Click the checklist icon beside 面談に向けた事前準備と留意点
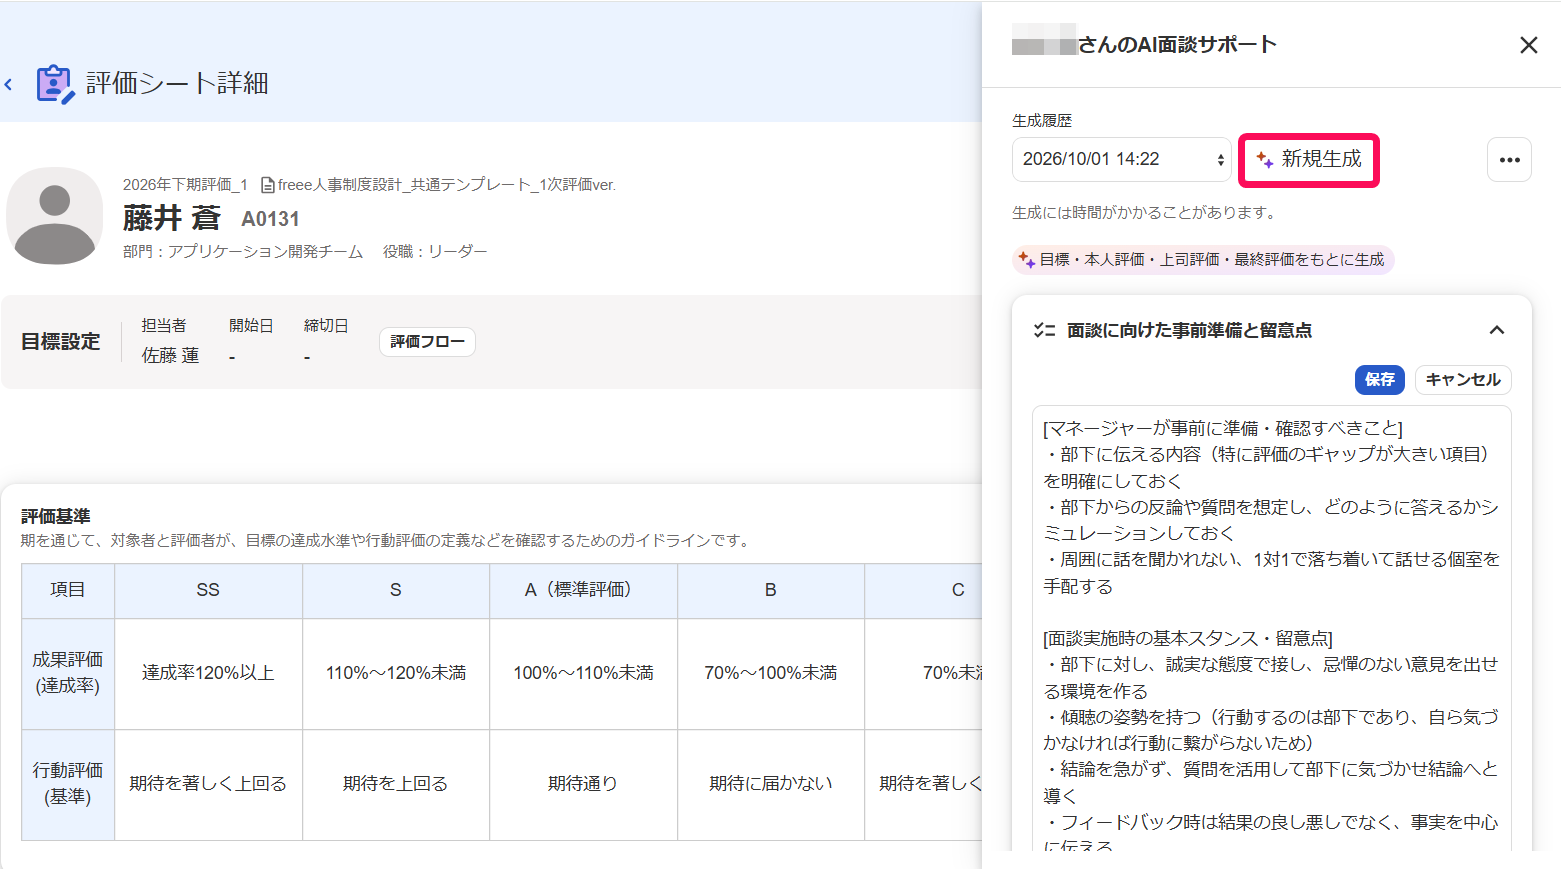The height and width of the screenshot is (869, 1561). 1044,330
